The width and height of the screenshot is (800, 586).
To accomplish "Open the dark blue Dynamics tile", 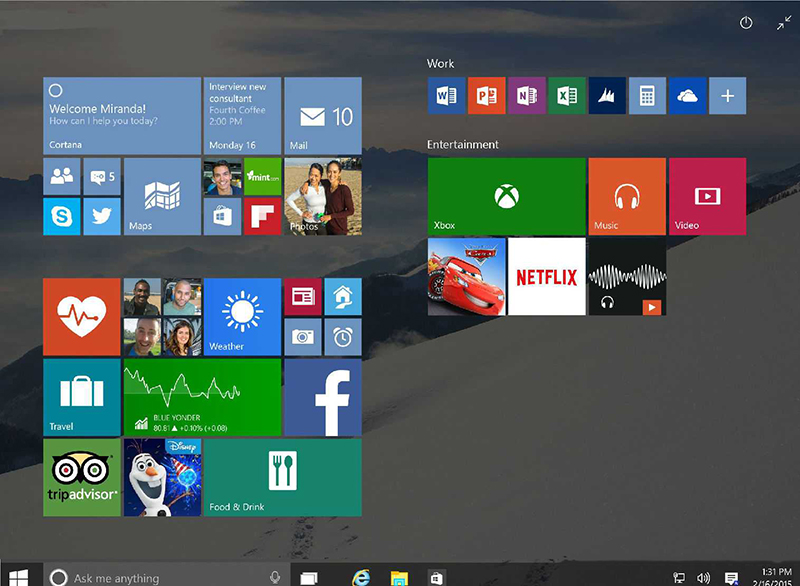I will 607,96.
